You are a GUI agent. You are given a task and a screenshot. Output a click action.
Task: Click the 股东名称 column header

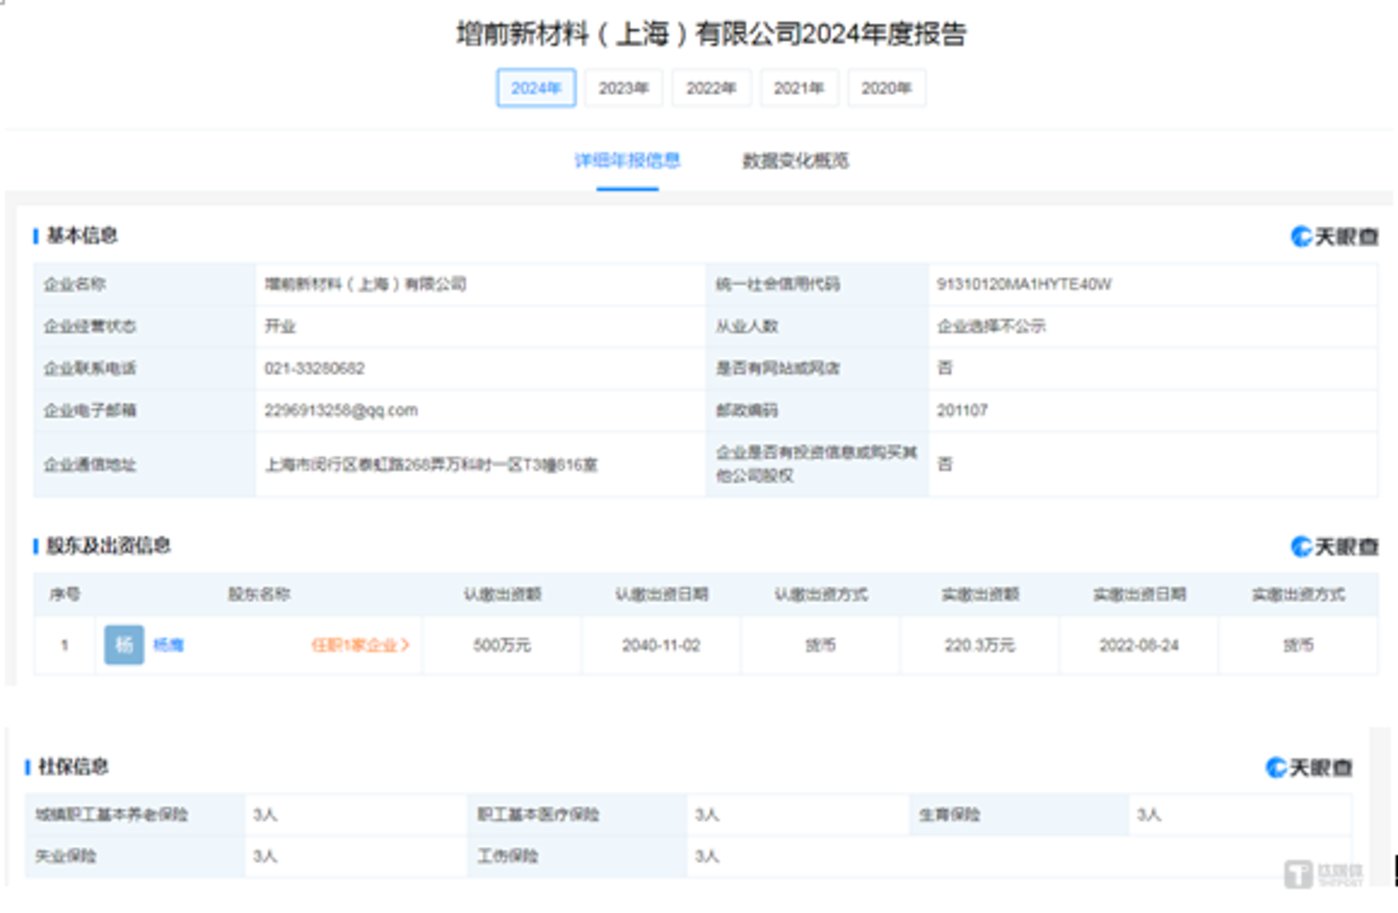pyautogui.click(x=259, y=594)
